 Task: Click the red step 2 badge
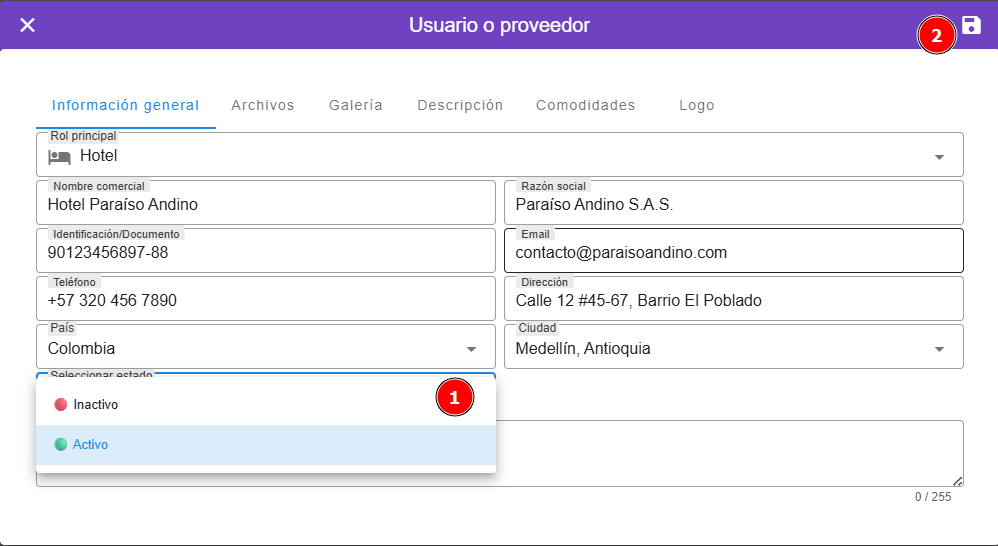[936, 37]
